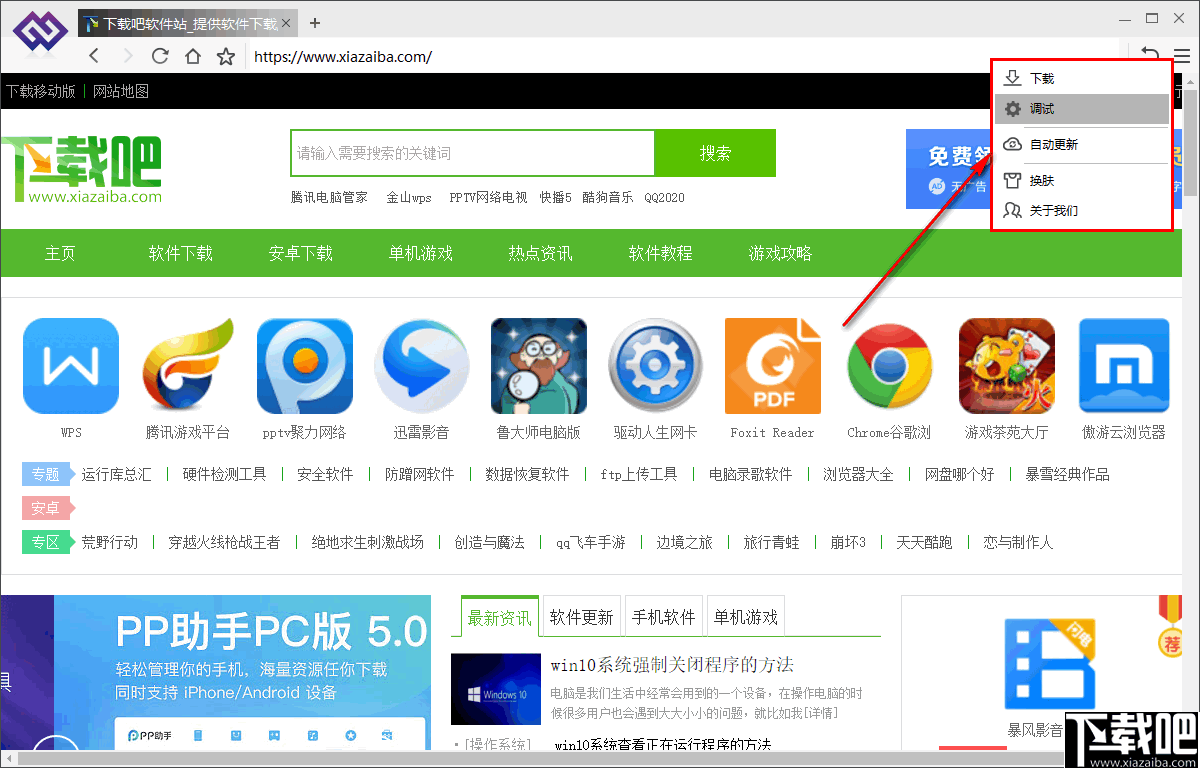Image resolution: width=1200 pixels, height=768 pixels.
Task: Open 腾讯游戏平台 app icon
Action: pyautogui.click(x=188, y=366)
